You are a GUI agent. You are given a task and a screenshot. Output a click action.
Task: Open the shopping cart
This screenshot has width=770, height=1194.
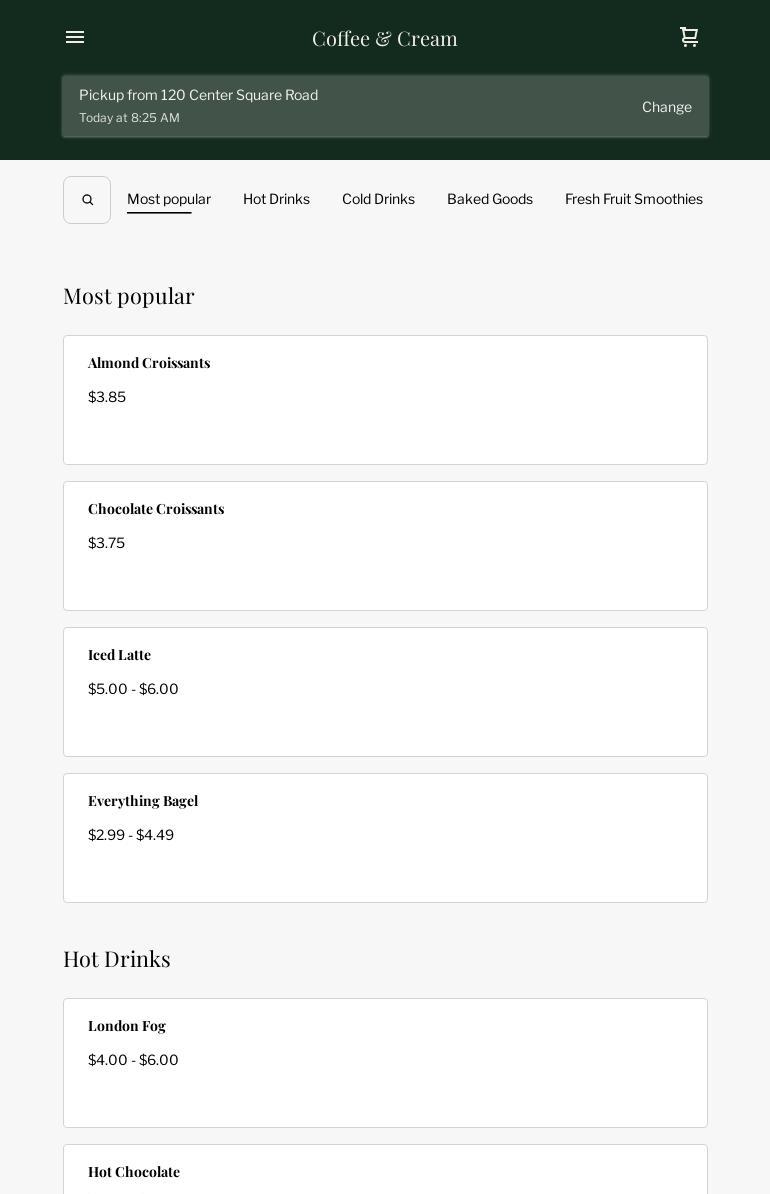[x=689, y=37]
